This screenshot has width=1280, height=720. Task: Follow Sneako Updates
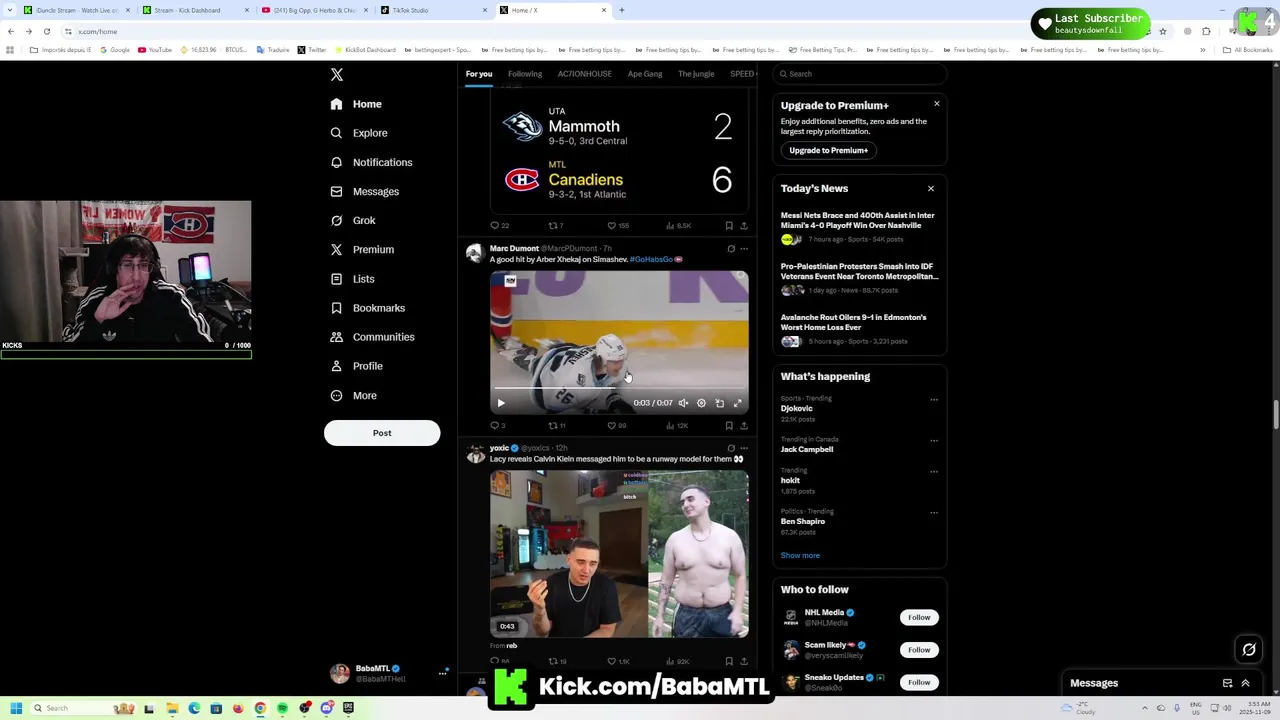coord(919,682)
